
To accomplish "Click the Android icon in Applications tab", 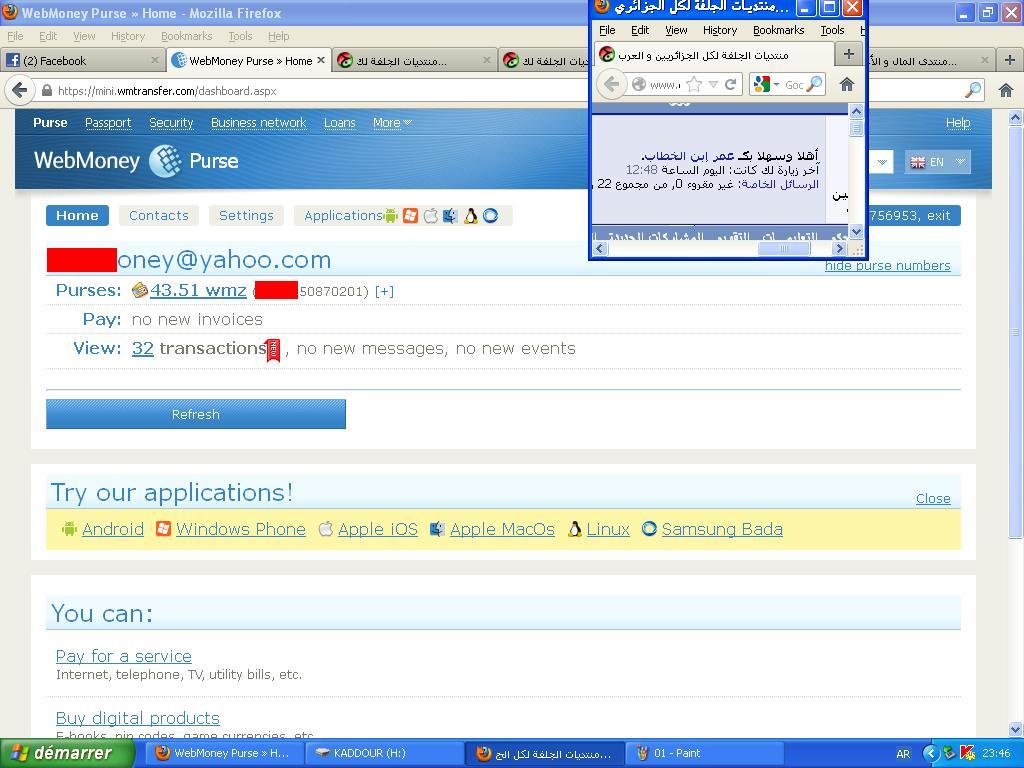I will [x=391, y=216].
